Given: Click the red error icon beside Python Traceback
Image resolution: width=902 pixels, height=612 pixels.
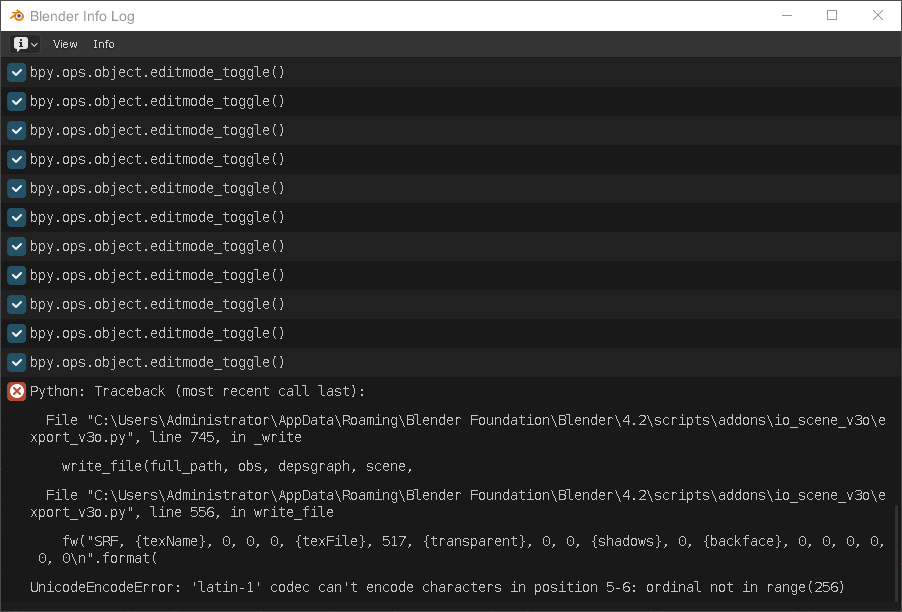Looking at the screenshot, I should [16, 391].
